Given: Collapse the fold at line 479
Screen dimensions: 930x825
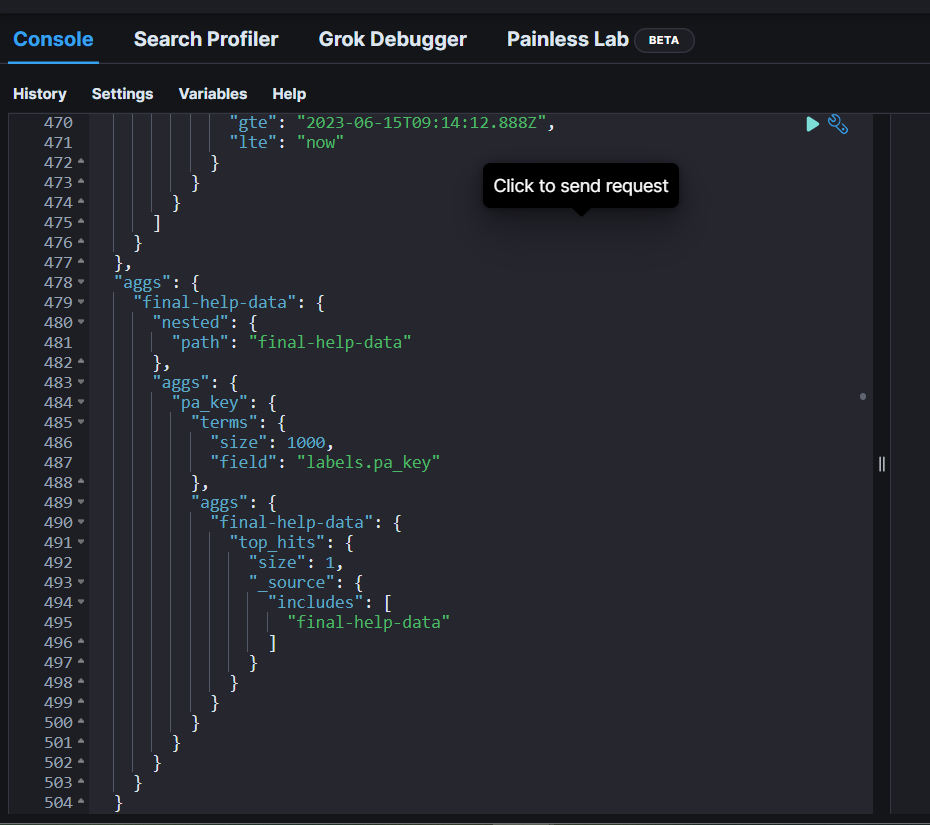Looking at the screenshot, I should [81, 302].
